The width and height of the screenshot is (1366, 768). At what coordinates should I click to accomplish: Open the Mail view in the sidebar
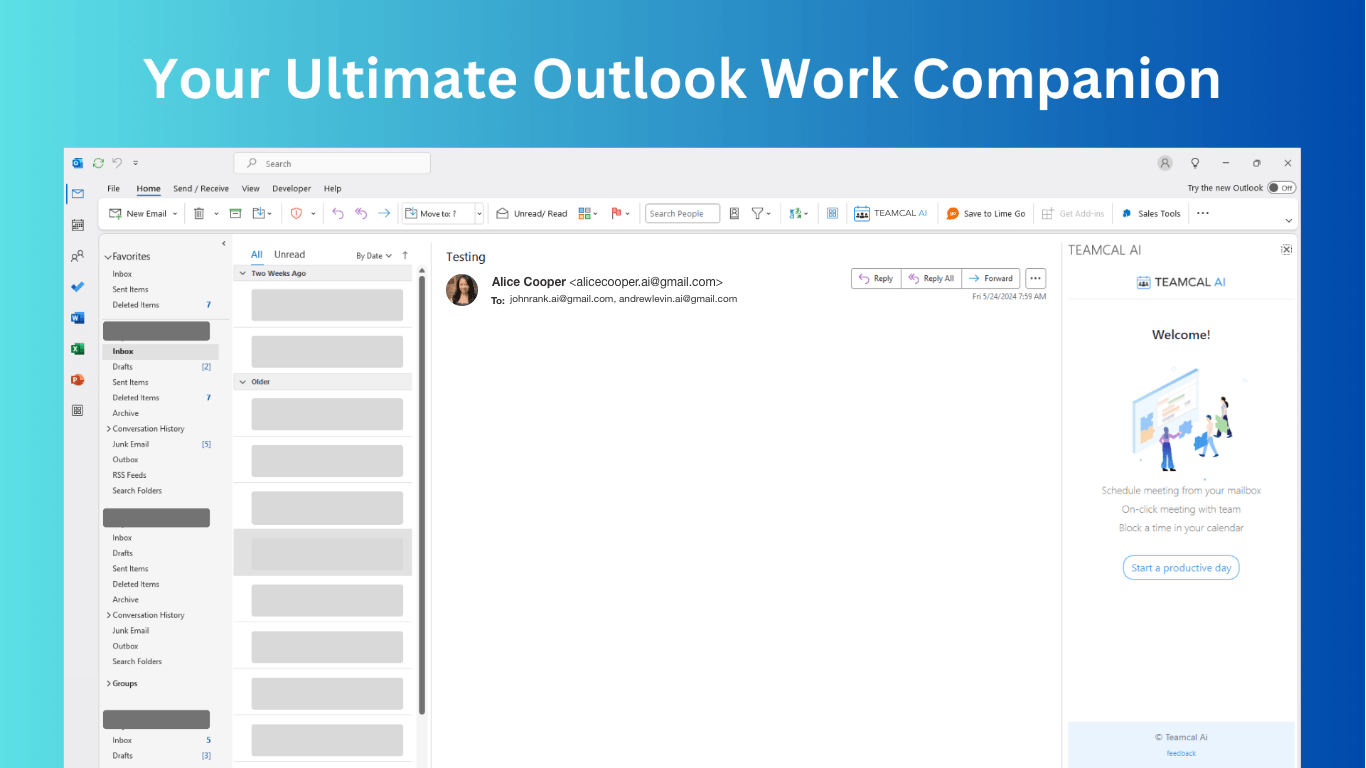pos(77,193)
